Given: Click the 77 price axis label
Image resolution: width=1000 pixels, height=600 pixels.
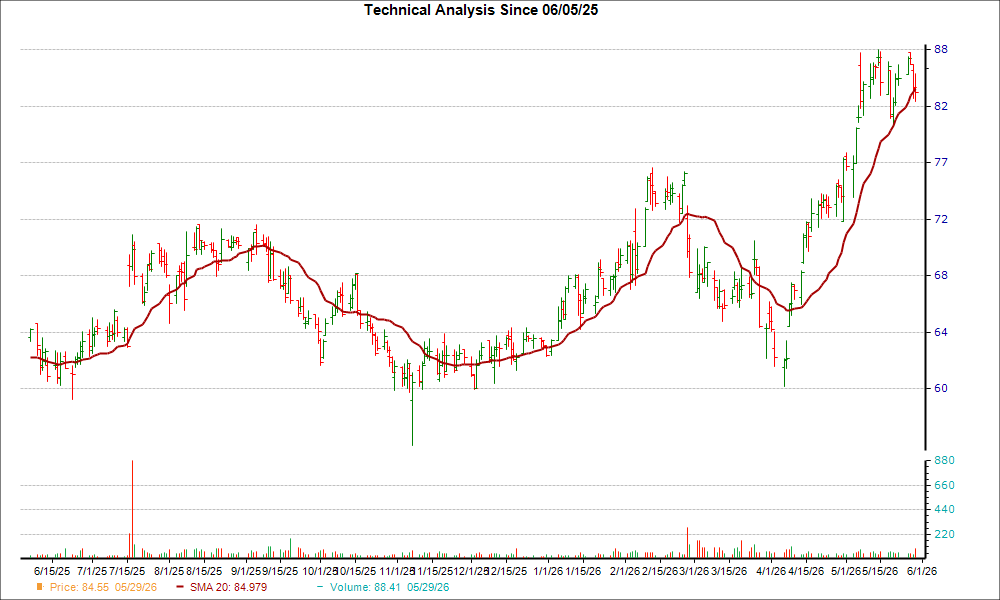Looking at the screenshot, I should pyautogui.click(x=941, y=163).
